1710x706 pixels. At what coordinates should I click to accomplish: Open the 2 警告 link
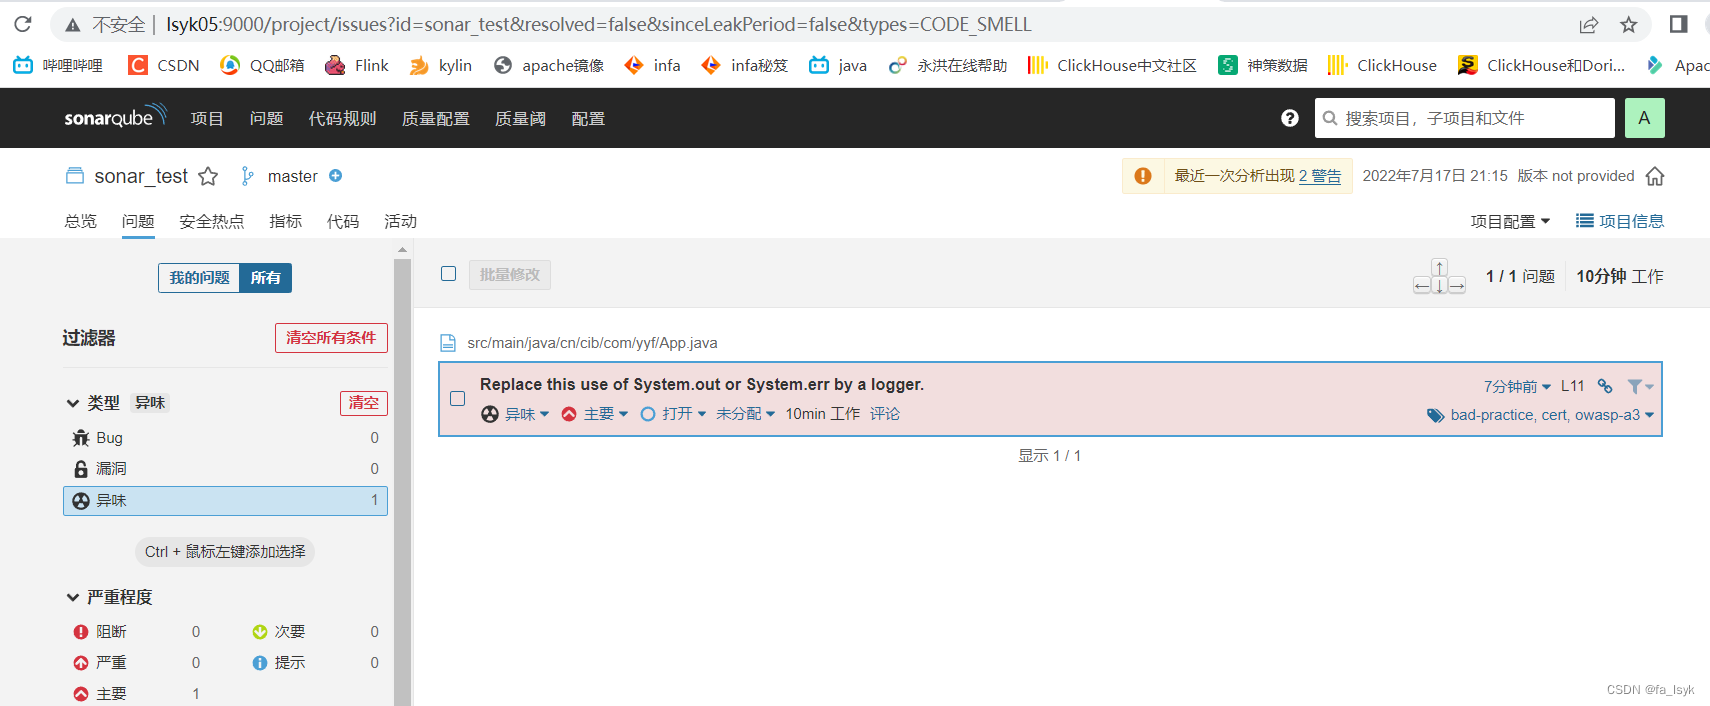[x=1320, y=176]
